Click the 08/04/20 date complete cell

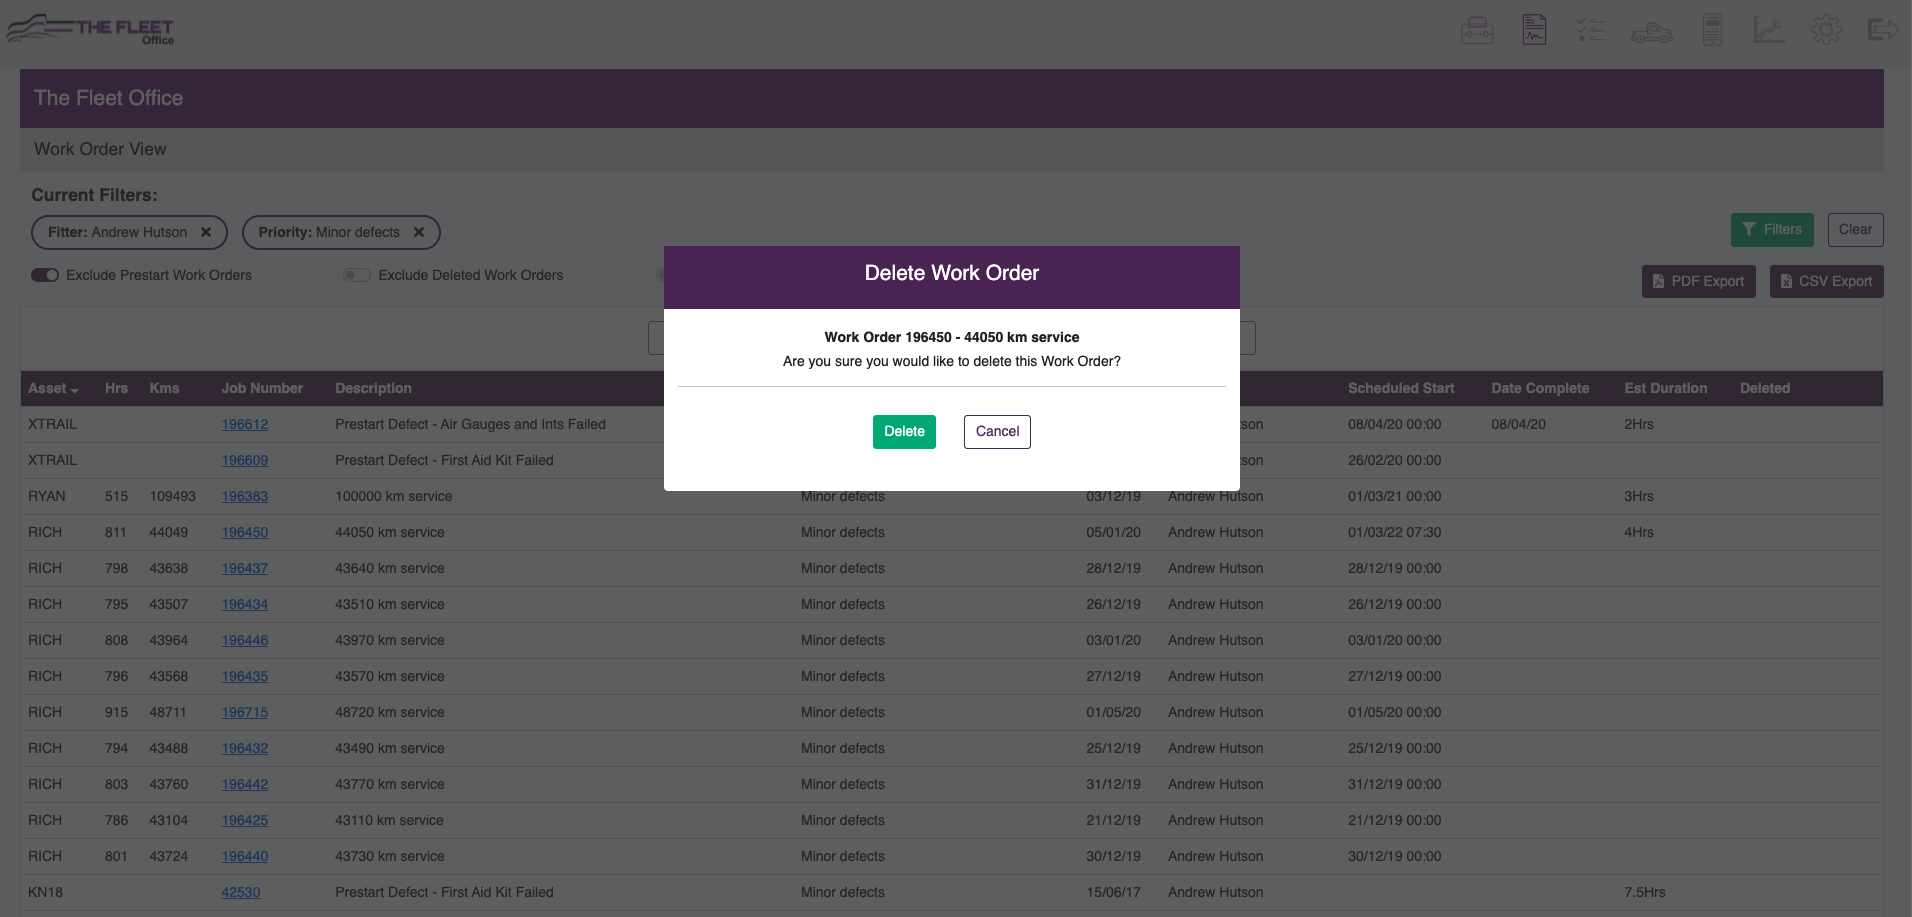[1518, 424]
